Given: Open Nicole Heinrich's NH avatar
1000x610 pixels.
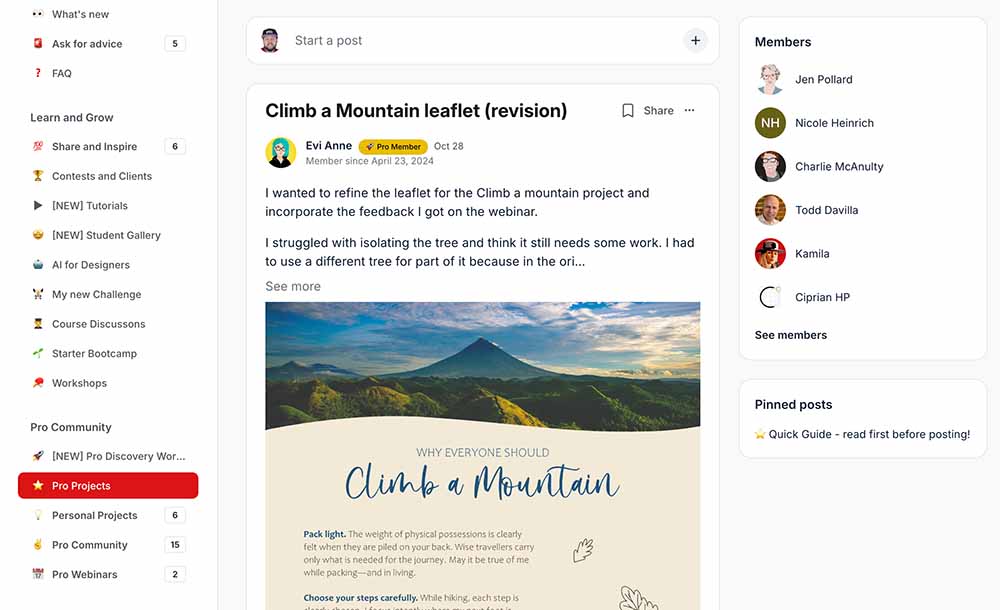Looking at the screenshot, I should 770,123.
